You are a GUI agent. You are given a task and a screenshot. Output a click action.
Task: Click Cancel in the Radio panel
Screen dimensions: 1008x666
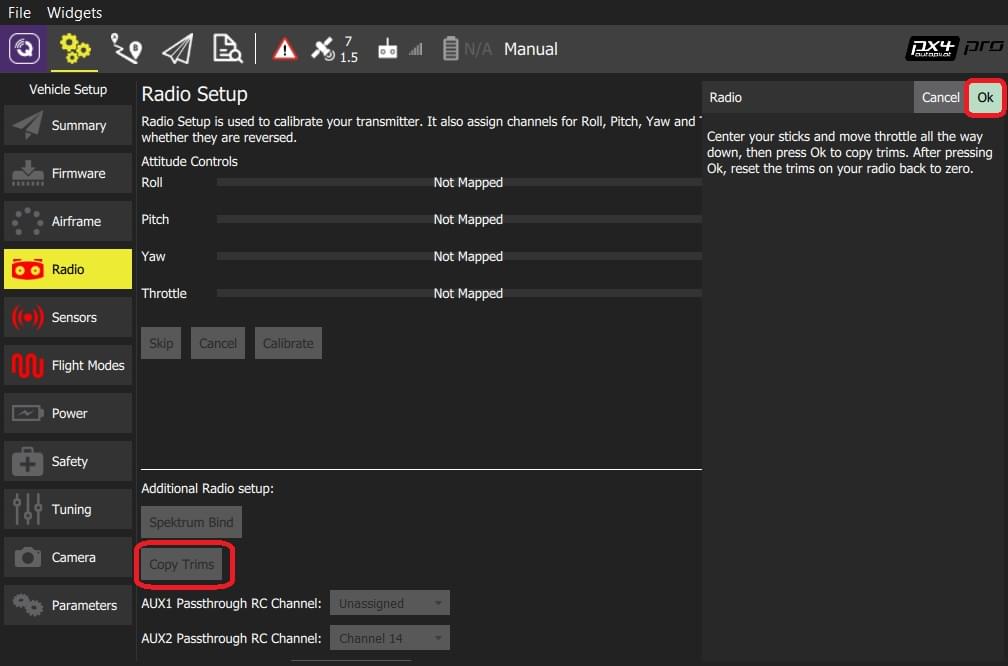coord(940,97)
